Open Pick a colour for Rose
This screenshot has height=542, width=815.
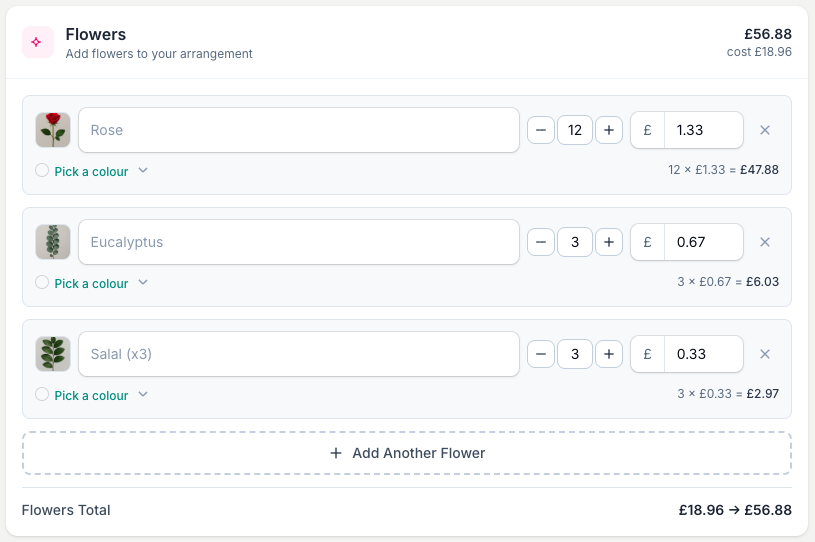coord(91,171)
